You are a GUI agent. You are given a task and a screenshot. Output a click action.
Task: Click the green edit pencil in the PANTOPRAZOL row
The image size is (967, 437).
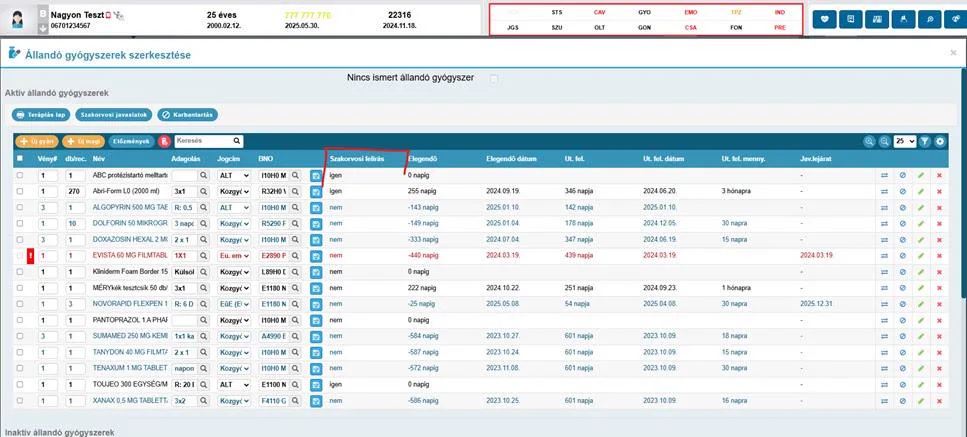coord(921,320)
